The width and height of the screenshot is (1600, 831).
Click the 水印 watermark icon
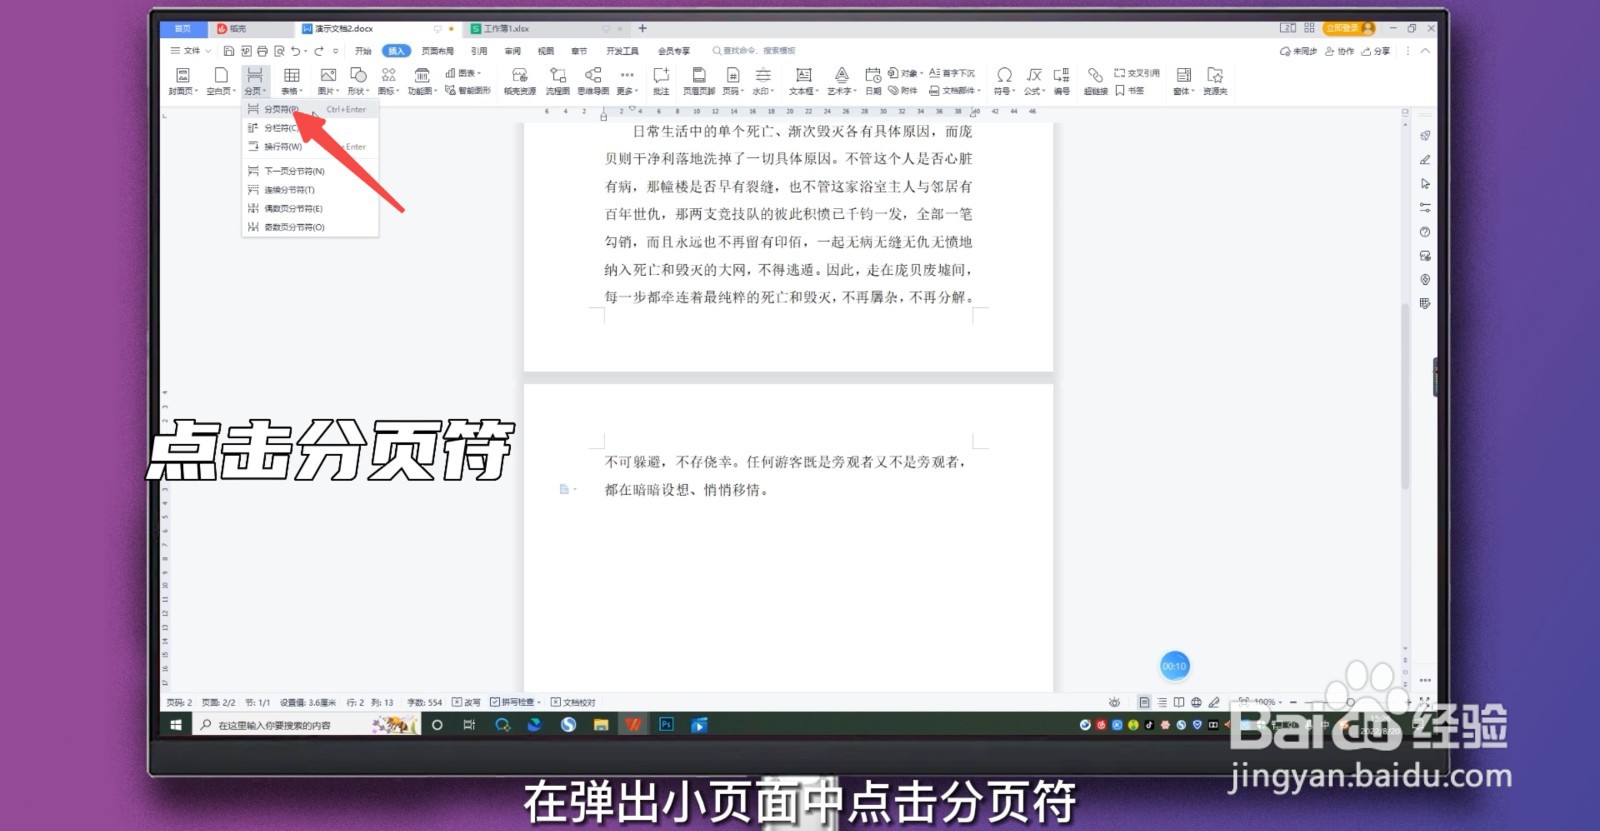point(763,81)
